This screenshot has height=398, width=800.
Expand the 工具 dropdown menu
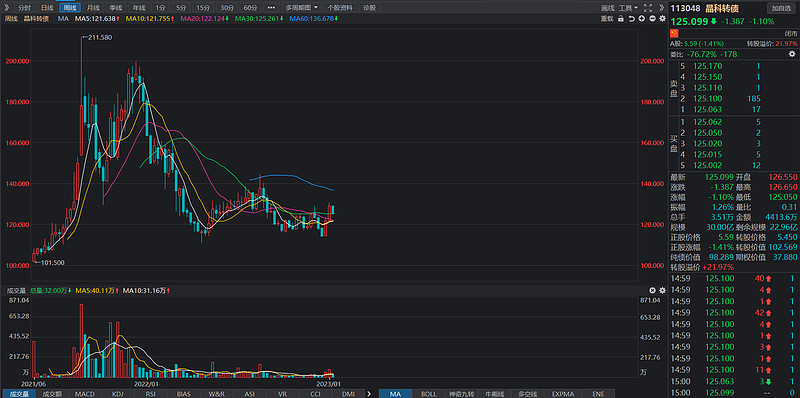(x=628, y=8)
